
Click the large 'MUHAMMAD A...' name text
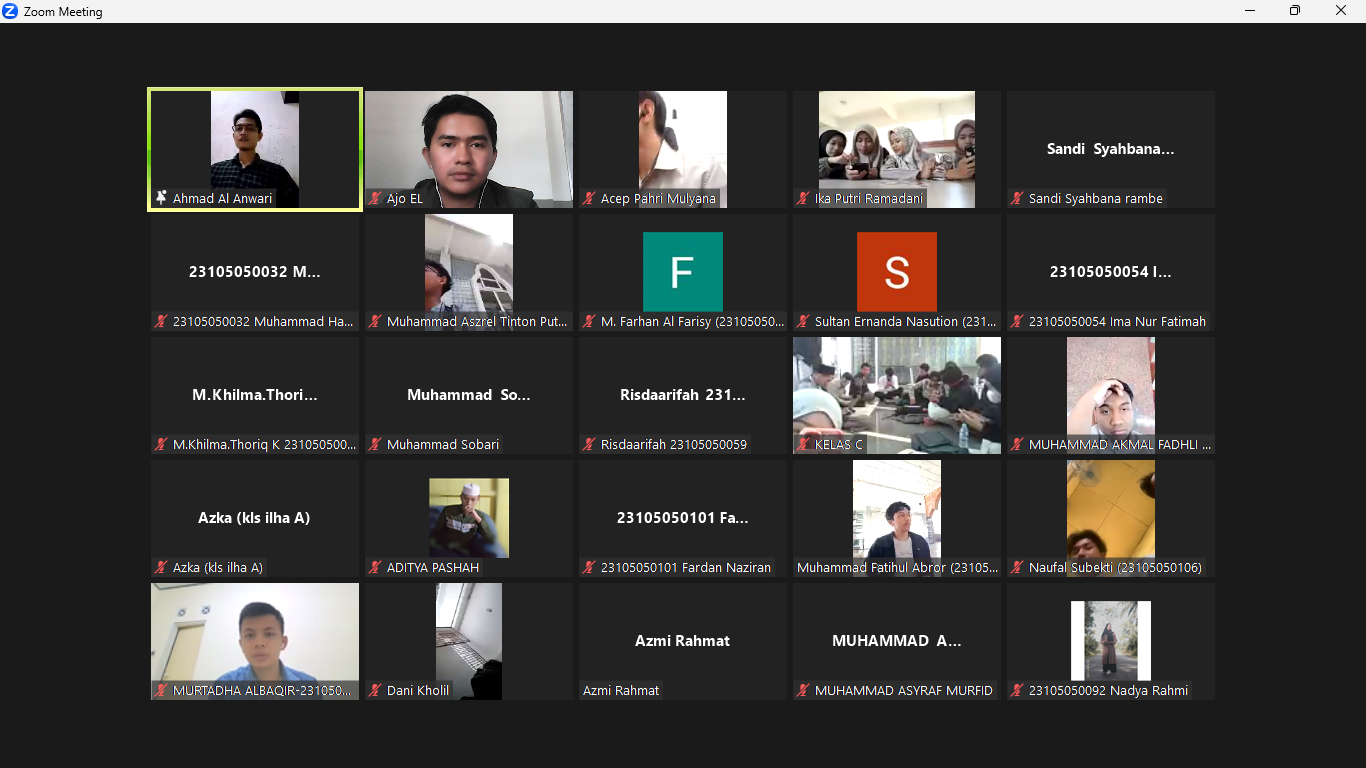(x=897, y=641)
